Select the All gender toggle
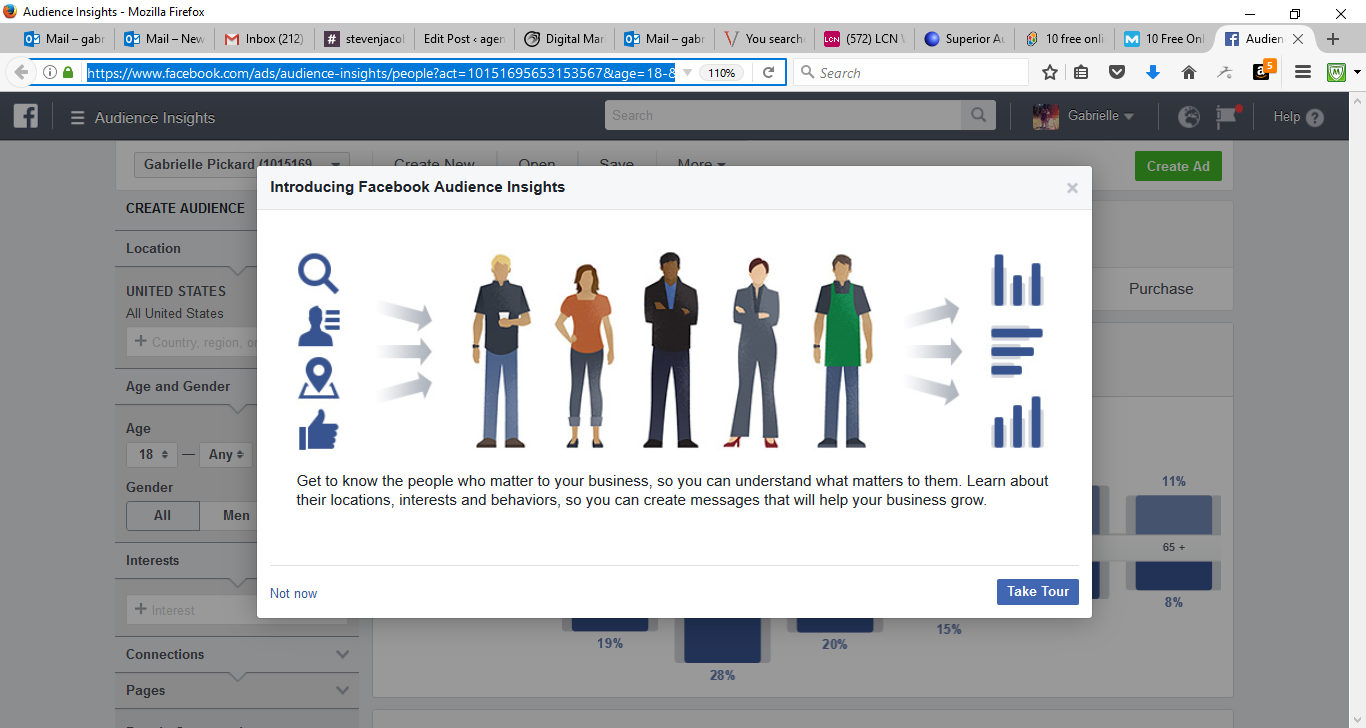The image size is (1366, 728). pyautogui.click(x=162, y=516)
